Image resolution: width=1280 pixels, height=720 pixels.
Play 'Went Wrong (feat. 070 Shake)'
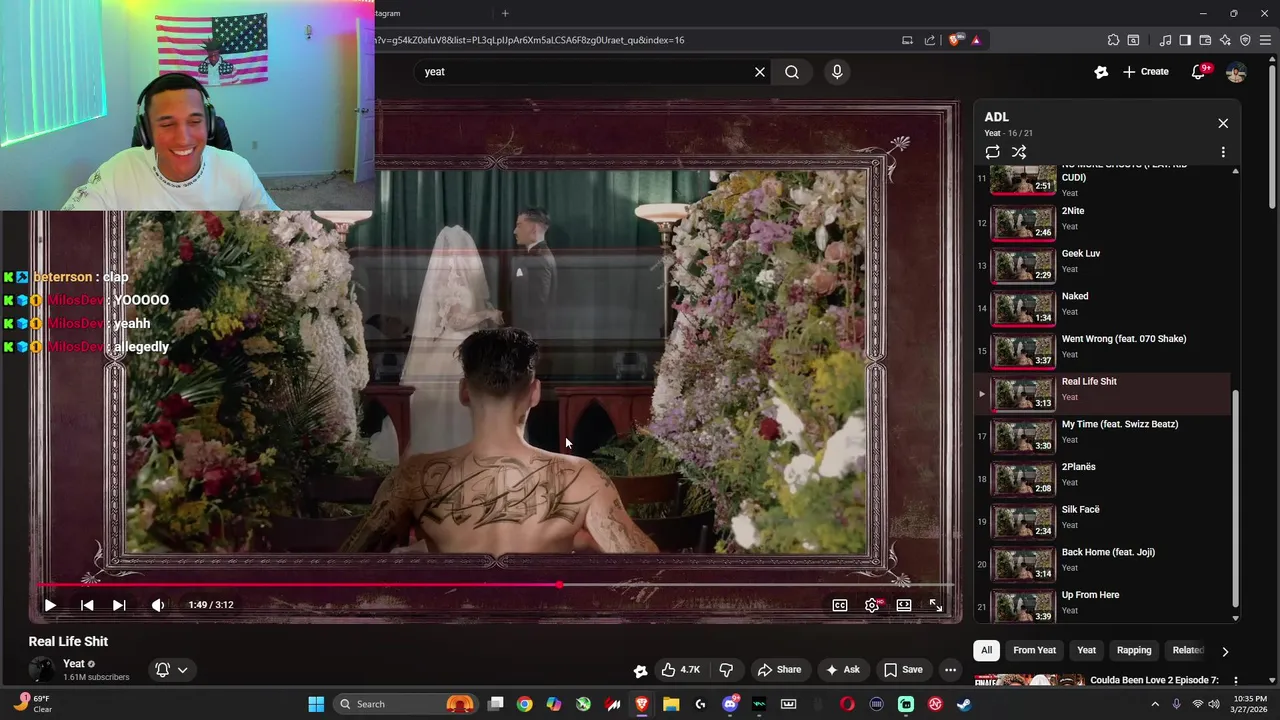(x=1102, y=350)
